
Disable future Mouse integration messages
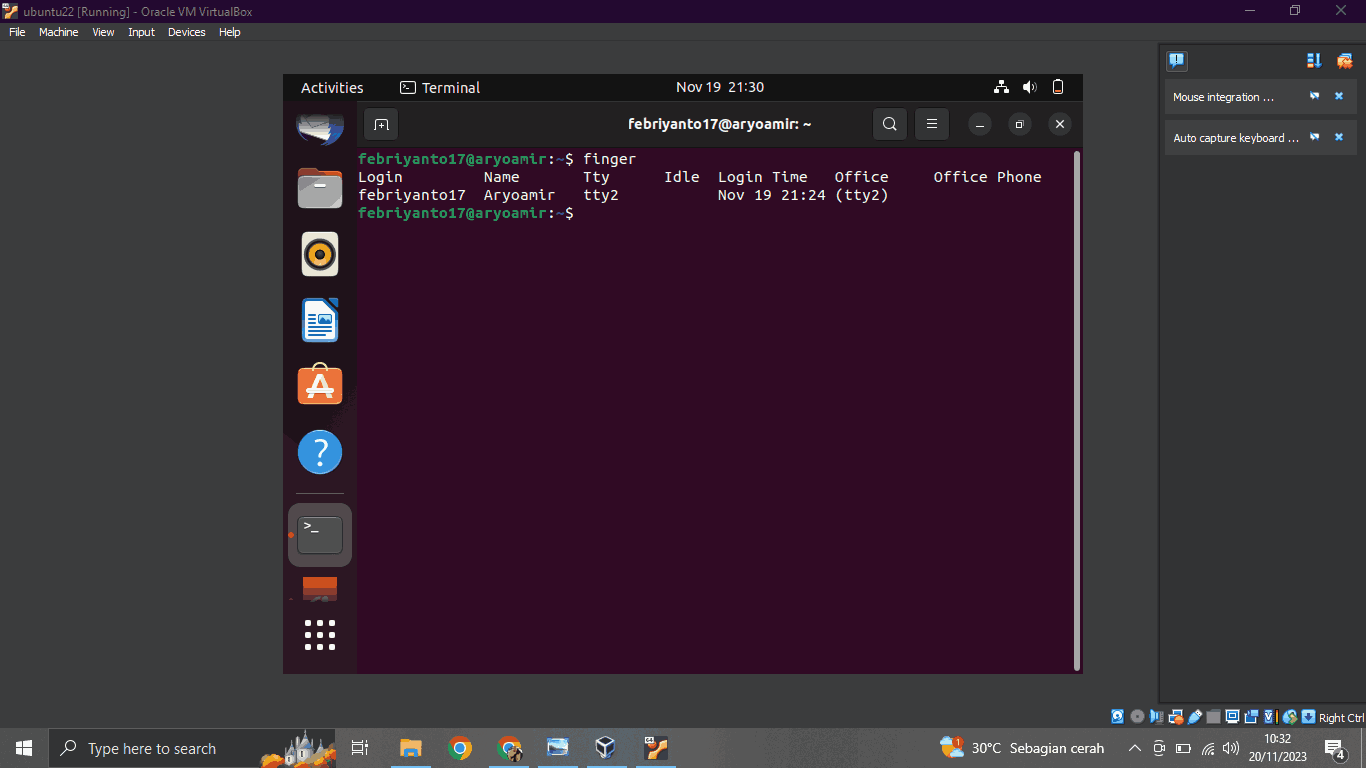pos(1315,97)
